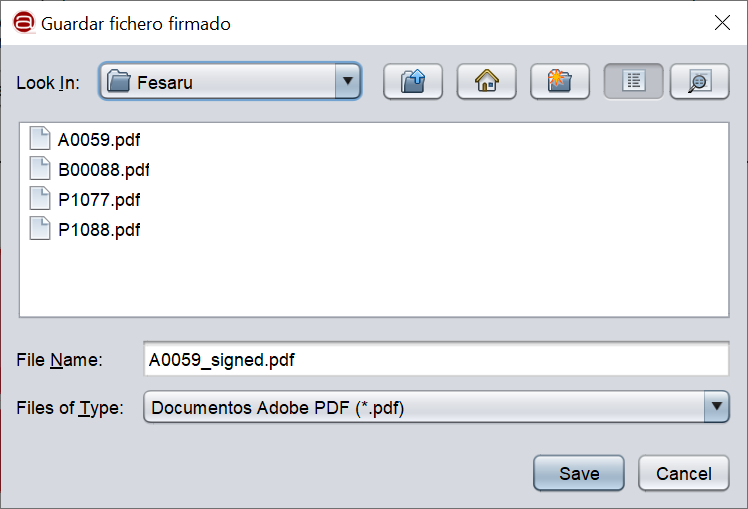Viewport: 748px width, 509px height.
Task: Switch to Details view
Action: pos(699,82)
